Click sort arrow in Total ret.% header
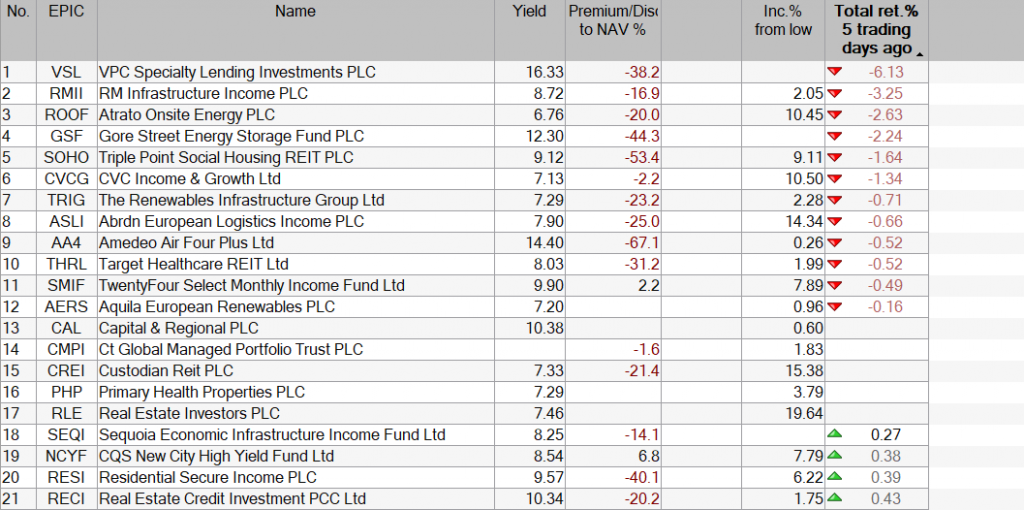Viewport: 1024px width, 510px height. pos(920,54)
